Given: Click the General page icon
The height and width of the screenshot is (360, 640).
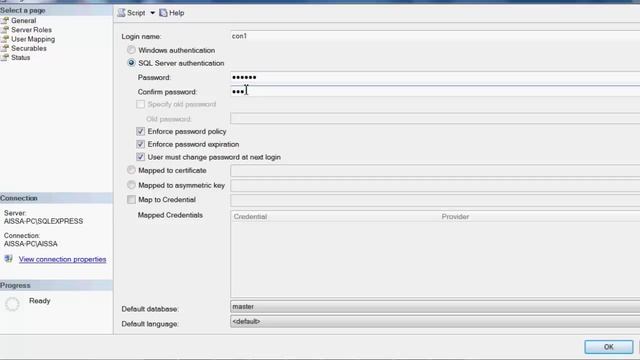Looking at the screenshot, I should tap(5, 20).
